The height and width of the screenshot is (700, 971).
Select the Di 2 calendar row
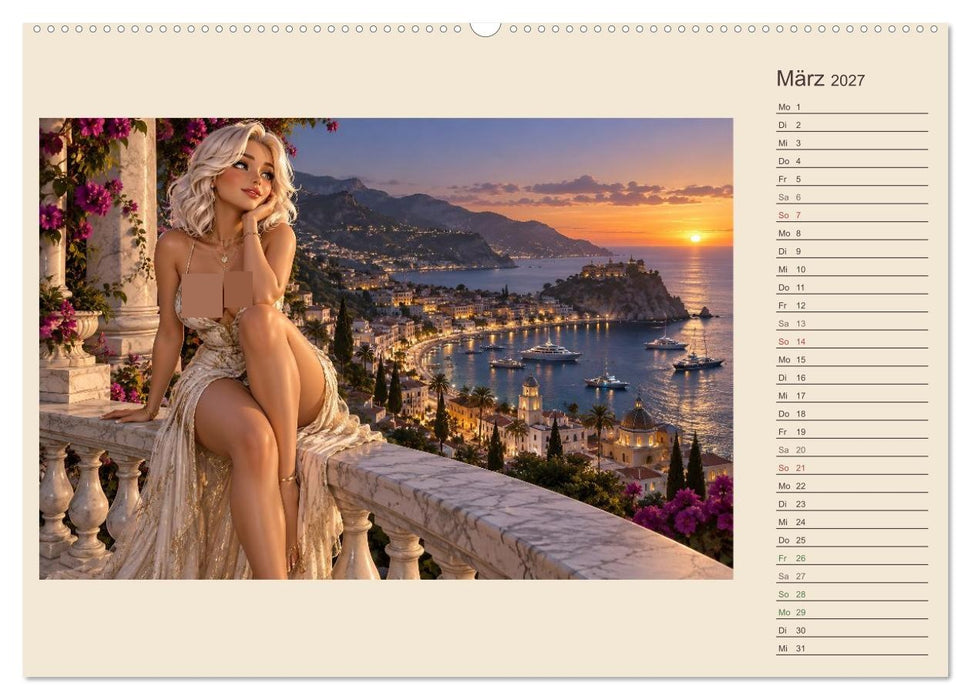click(x=852, y=125)
